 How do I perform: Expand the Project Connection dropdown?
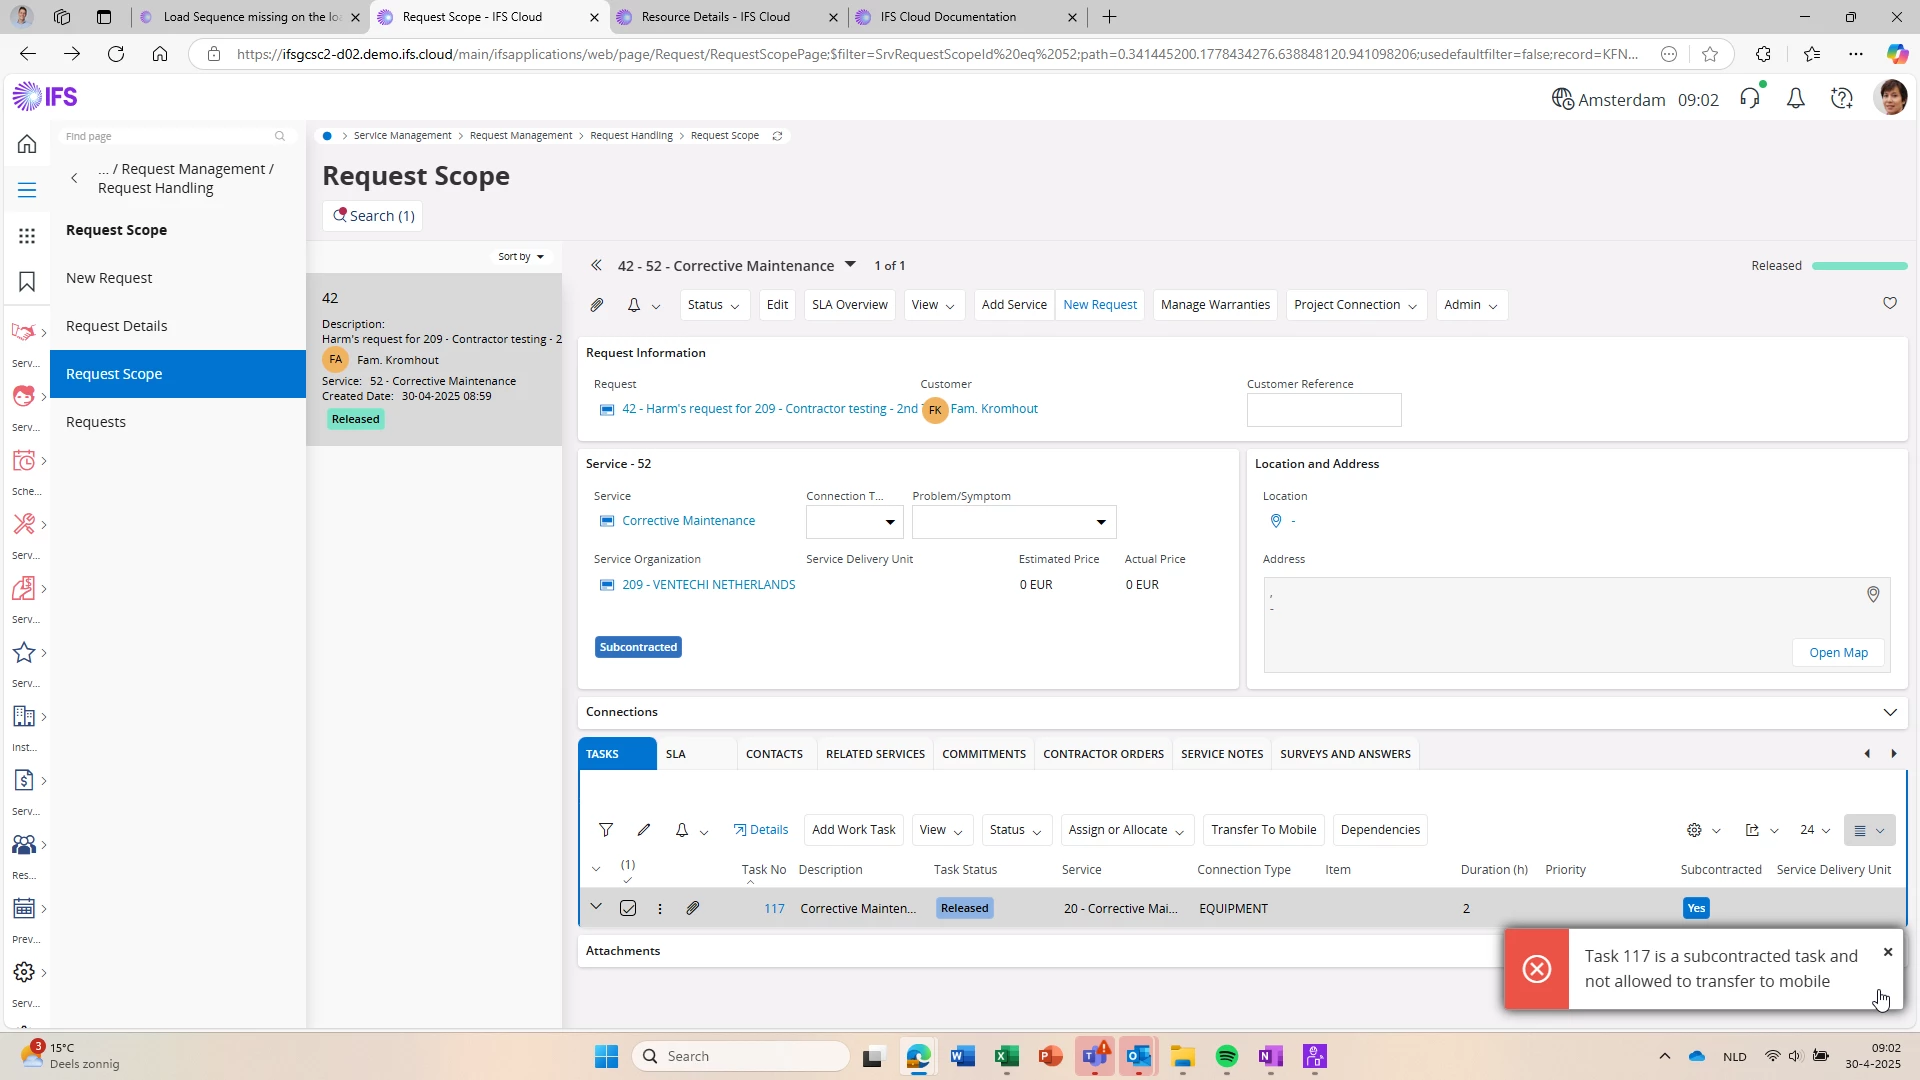coord(1355,305)
